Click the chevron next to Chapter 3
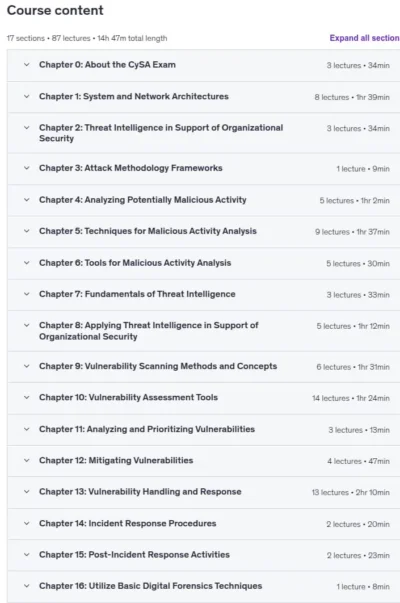The height and width of the screenshot is (603, 400). [27, 168]
